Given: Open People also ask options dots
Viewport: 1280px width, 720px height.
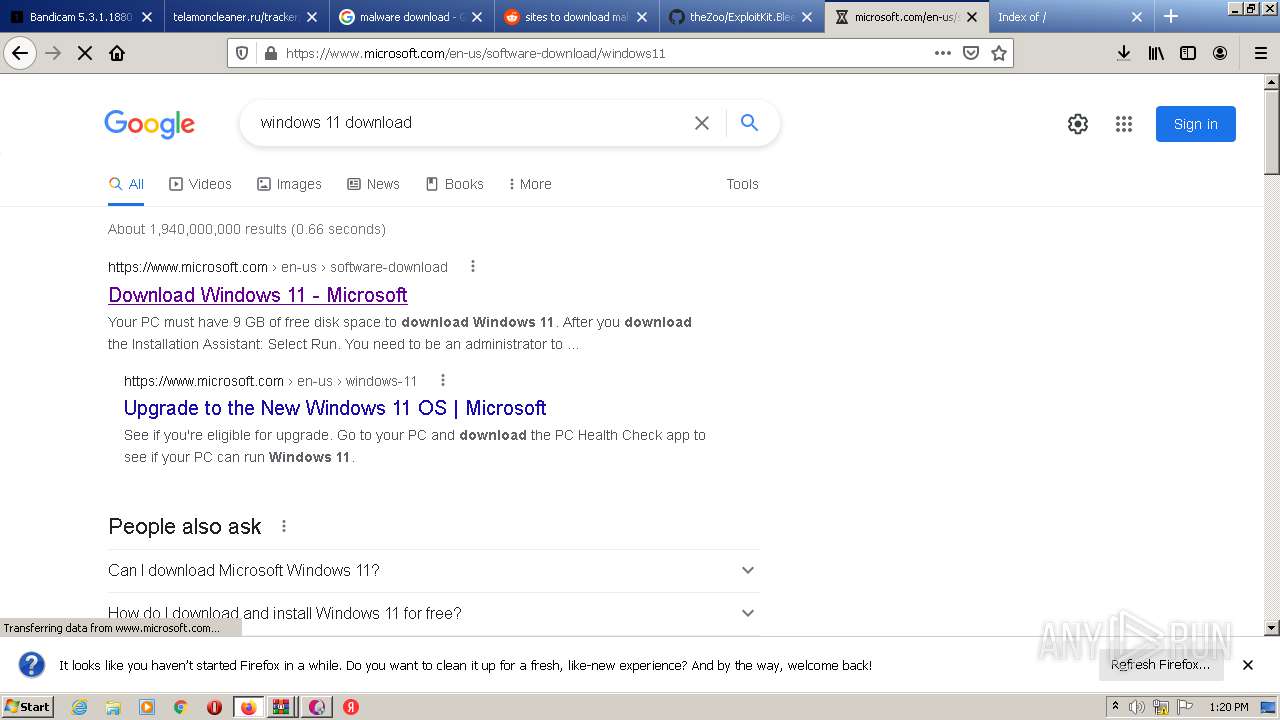Looking at the screenshot, I should point(284,526).
